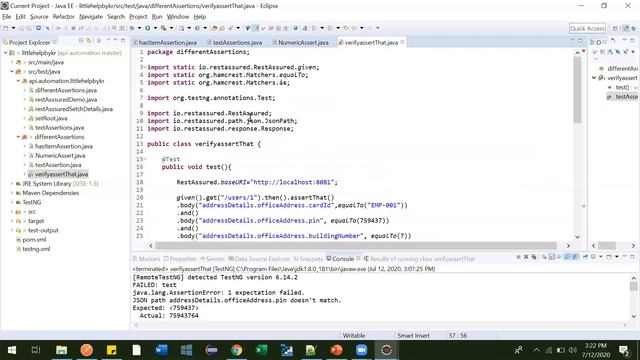The height and width of the screenshot is (360, 640).
Task: Click Open Perspective icon beside Quick Access
Action: pos(615,28)
